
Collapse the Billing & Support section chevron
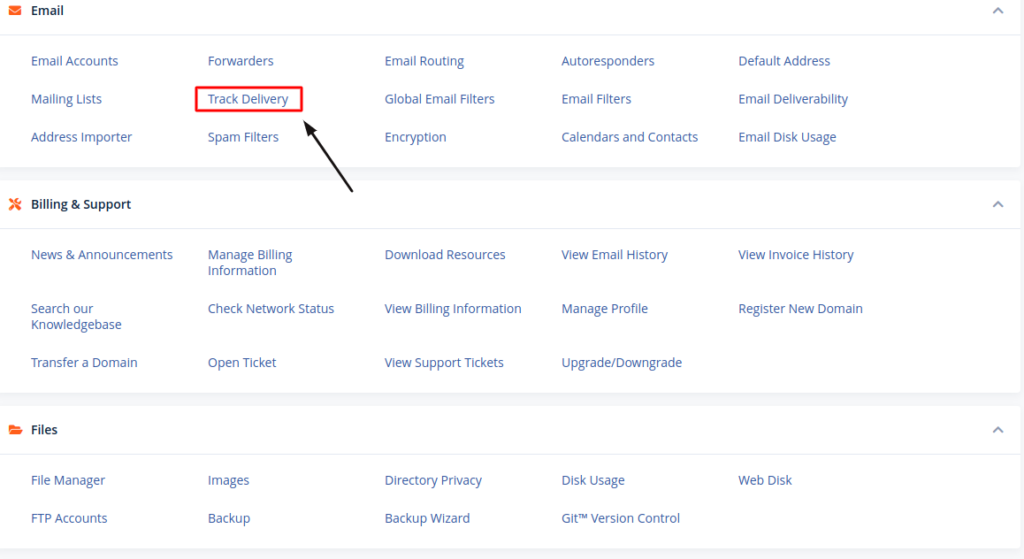pos(998,204)
